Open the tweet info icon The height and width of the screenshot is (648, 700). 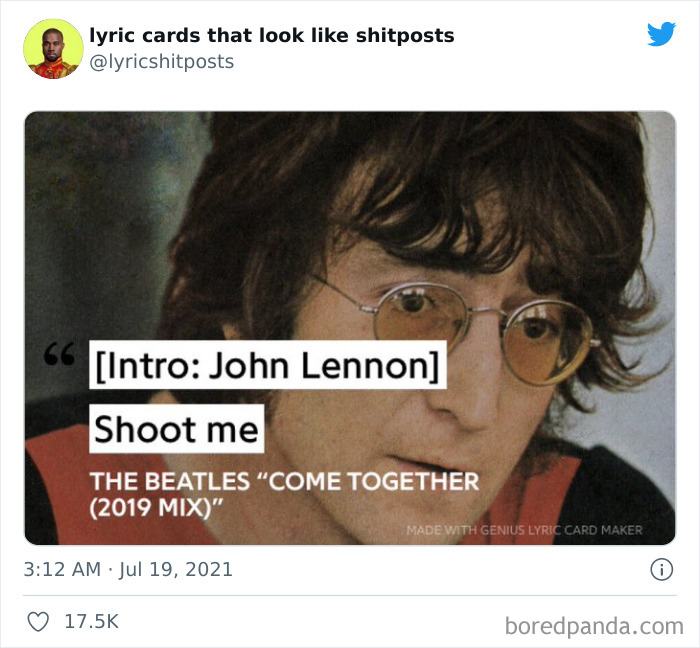pyautogui.click(x=661, y=569)
